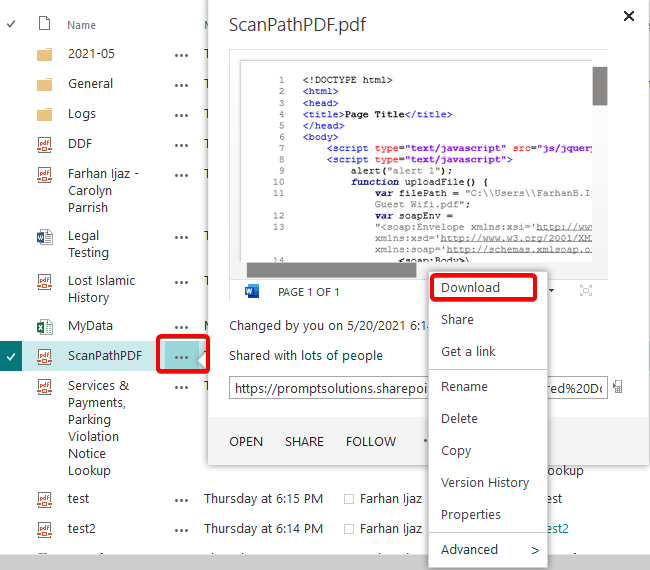Click the FOLLOW button in callout

pos(371,441)
